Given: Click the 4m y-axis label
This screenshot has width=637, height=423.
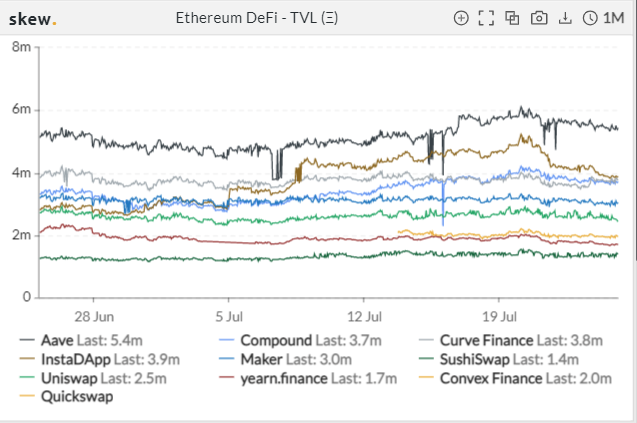Looking at the screenshot, I should click(21, 173).
